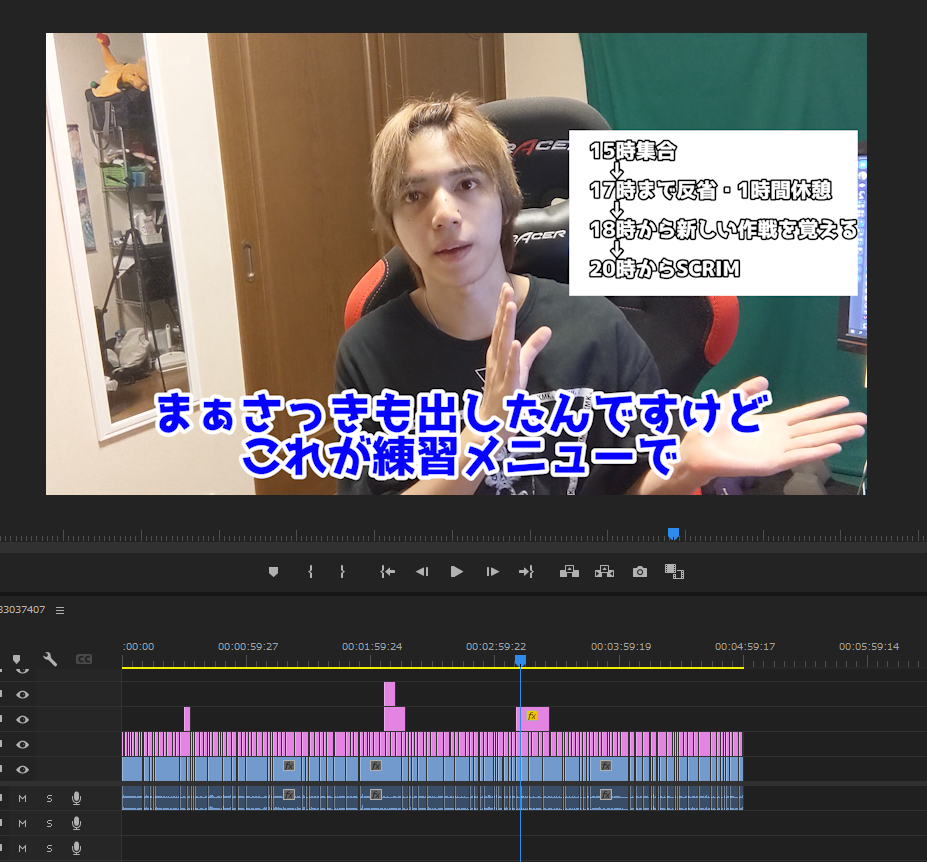Mute the middle empty audio track
This screenshot has width=927, height=862.
pos(22,824)
